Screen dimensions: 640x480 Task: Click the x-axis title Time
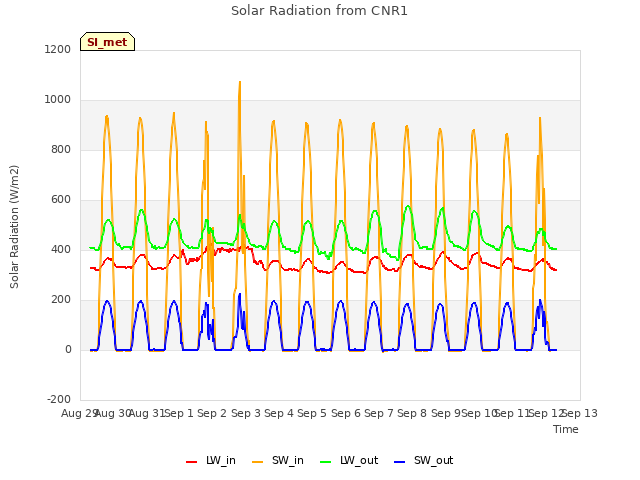pyautogui.click(x=566, y=429)
